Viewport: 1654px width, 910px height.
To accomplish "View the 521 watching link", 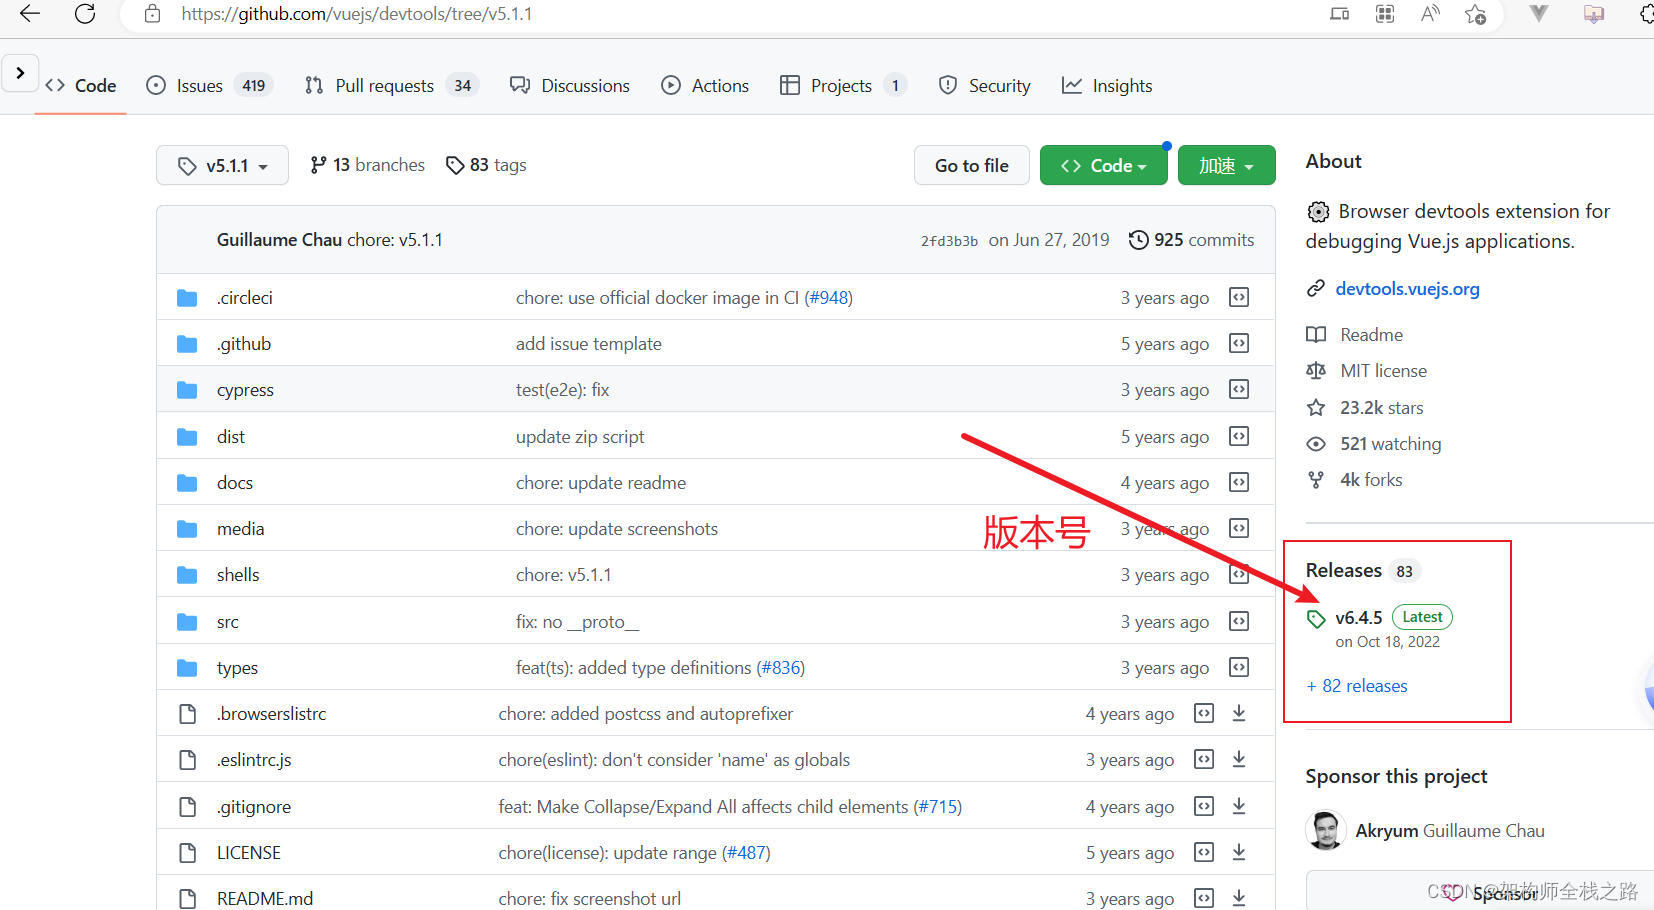I will [x=1390, y=444].
